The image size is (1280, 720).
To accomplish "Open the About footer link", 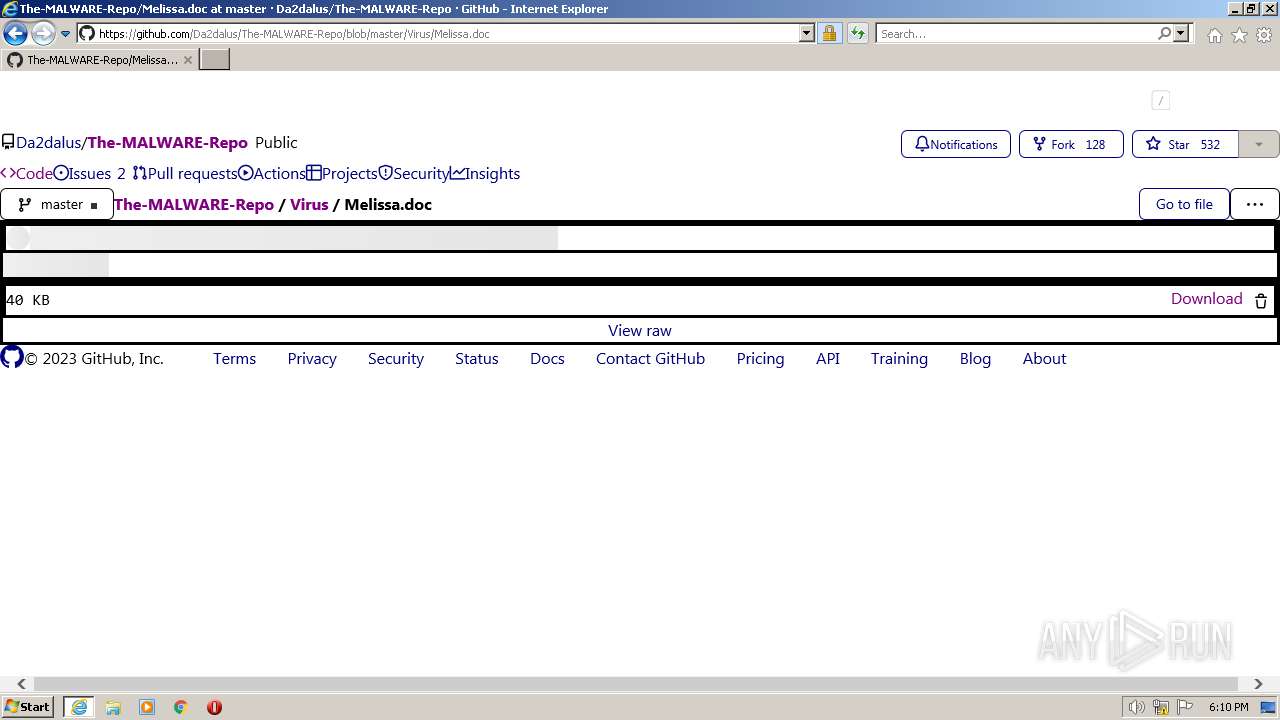I will pyautogui.click(x=1044, y=359).
